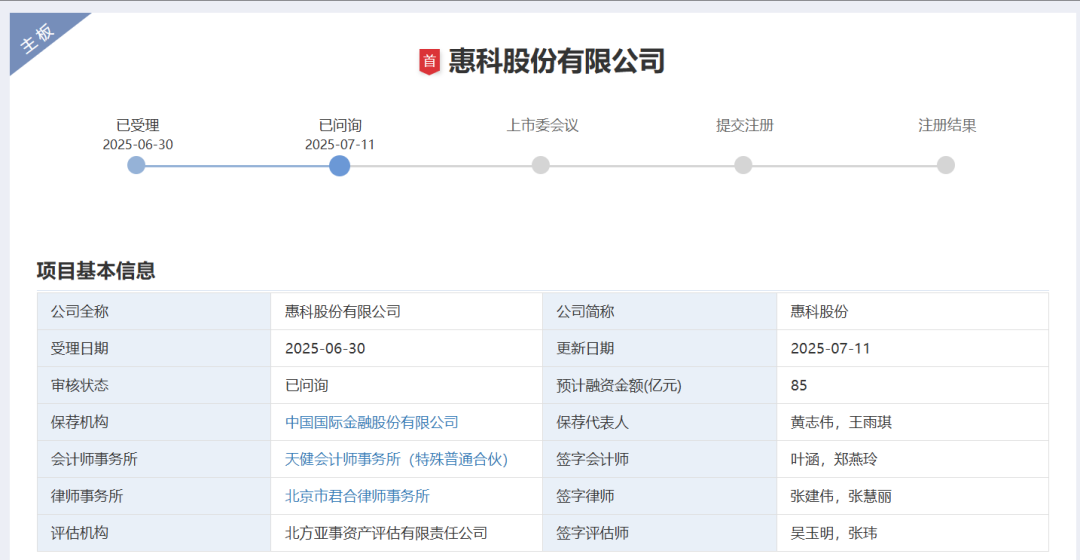Click the 2025-06-30 value in 受理日期 row
1080x560 pixels.
point(325,349)
